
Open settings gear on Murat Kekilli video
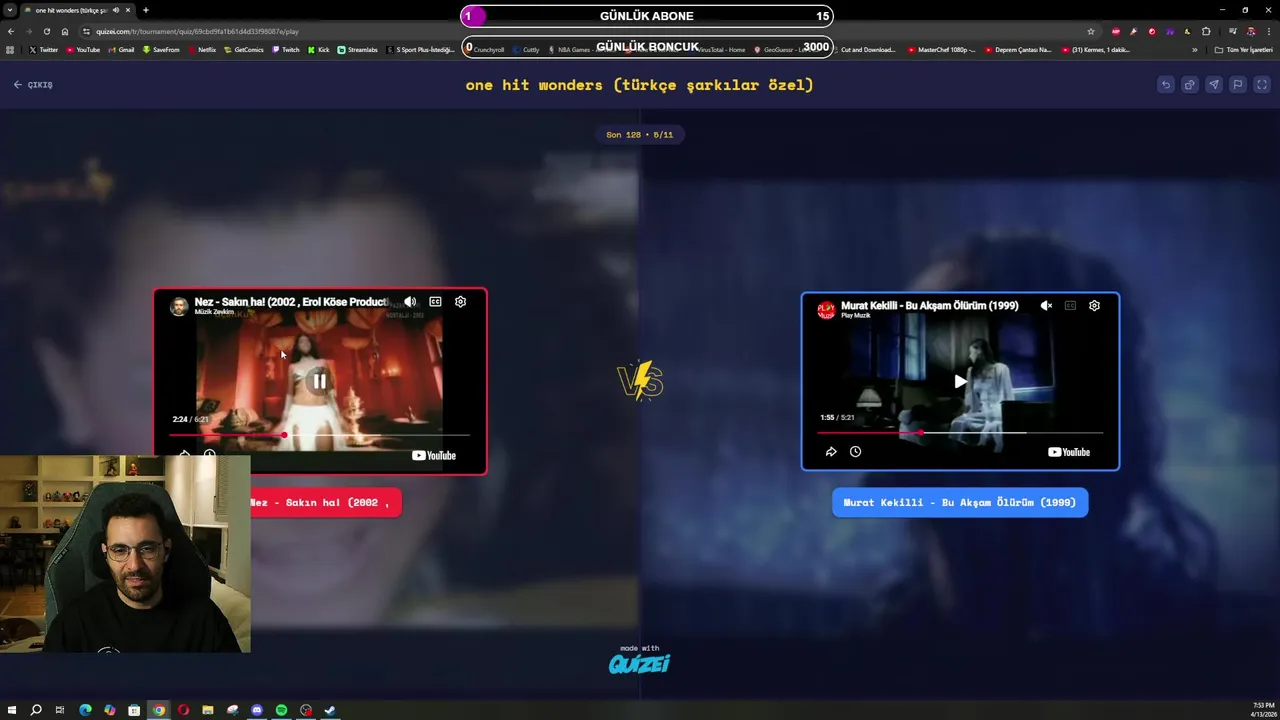[1094, 305]
